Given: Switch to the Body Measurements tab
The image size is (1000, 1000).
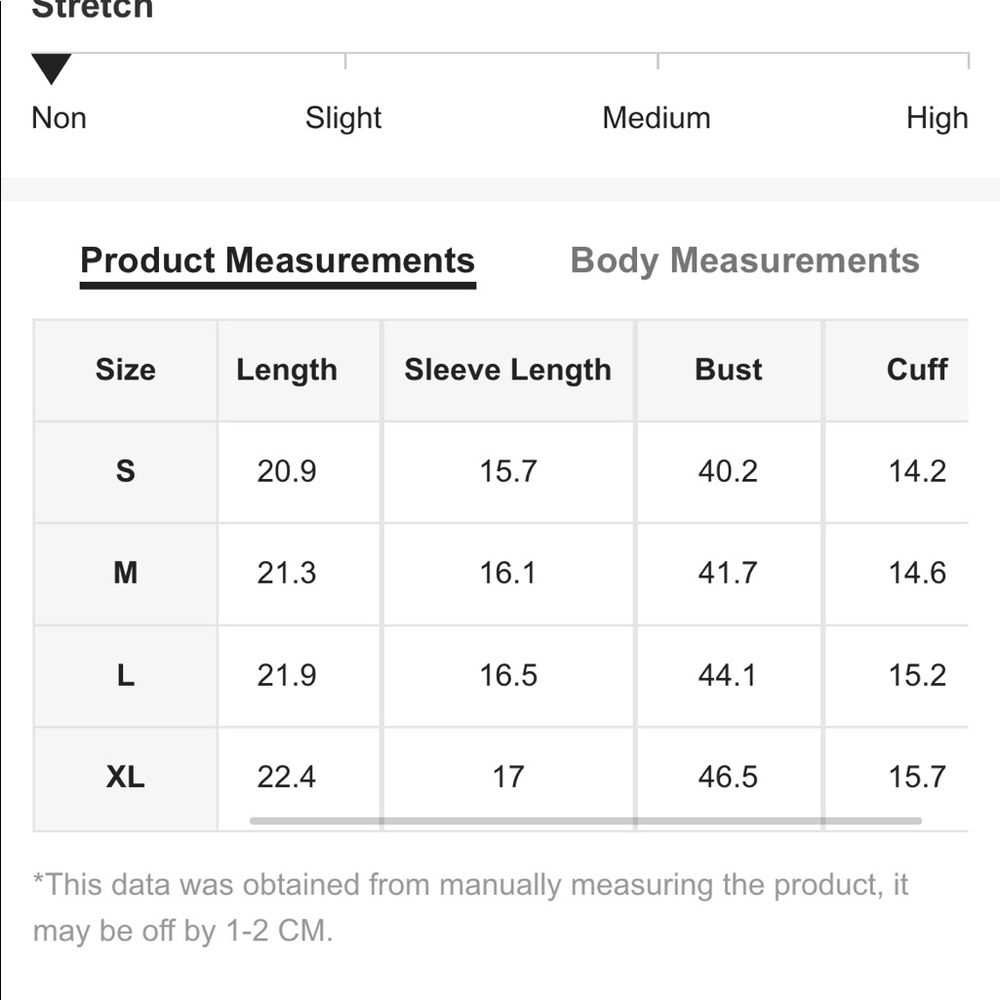Looking at the screenshot, I should (x=744, y=261).
